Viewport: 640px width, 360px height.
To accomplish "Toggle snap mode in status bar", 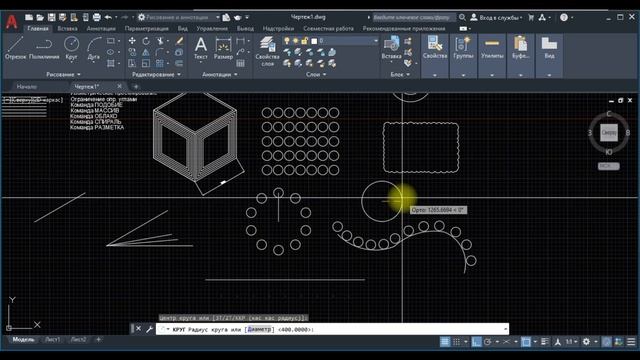I will [x=457, y=342].
